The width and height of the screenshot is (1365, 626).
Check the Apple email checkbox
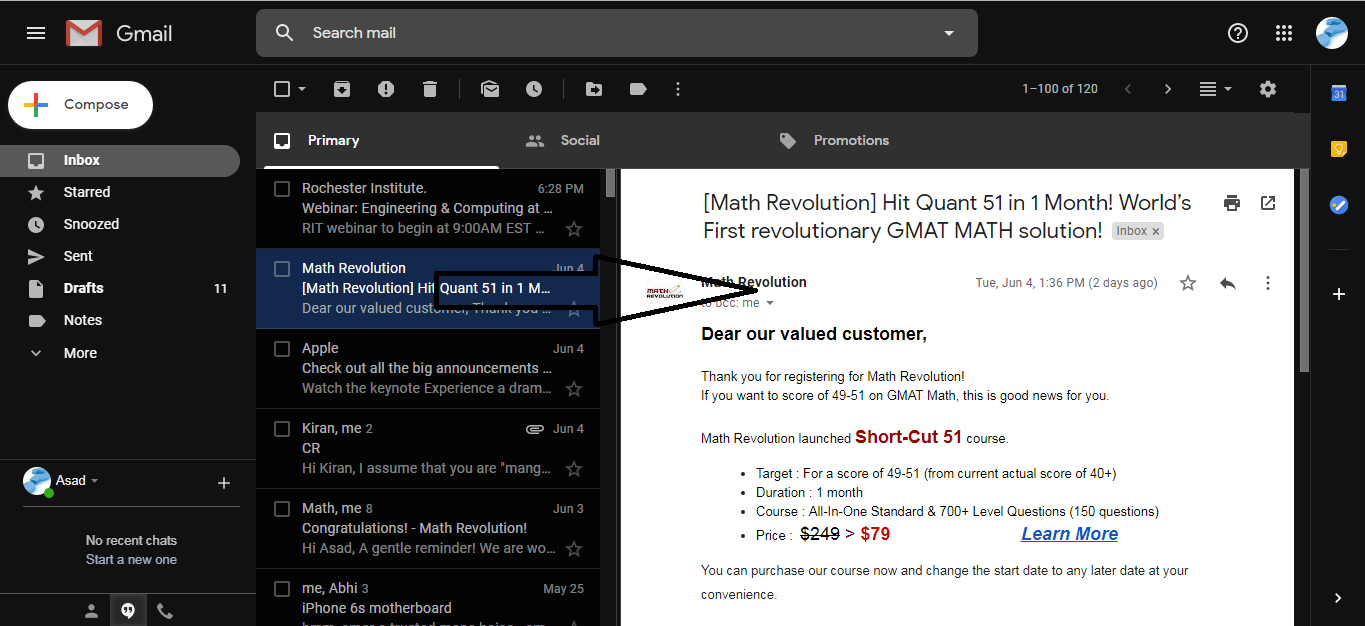click(x=282, y=349)
